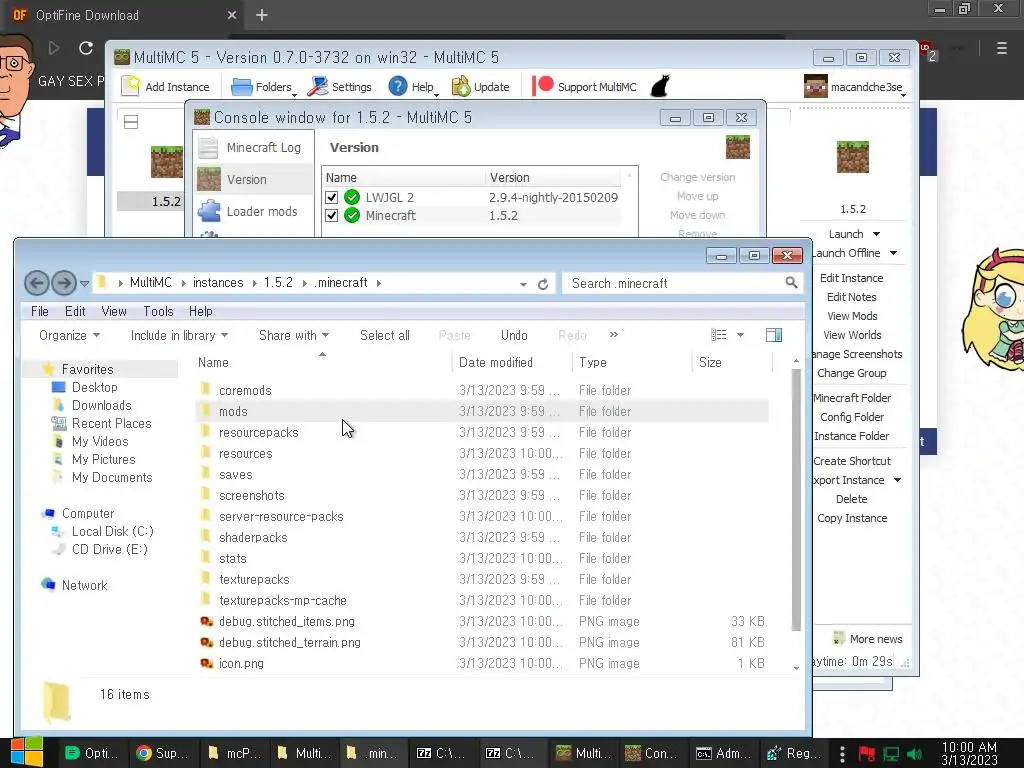
Task: Open MultiMC Settings toolbar icon
Action: [318, 86]
